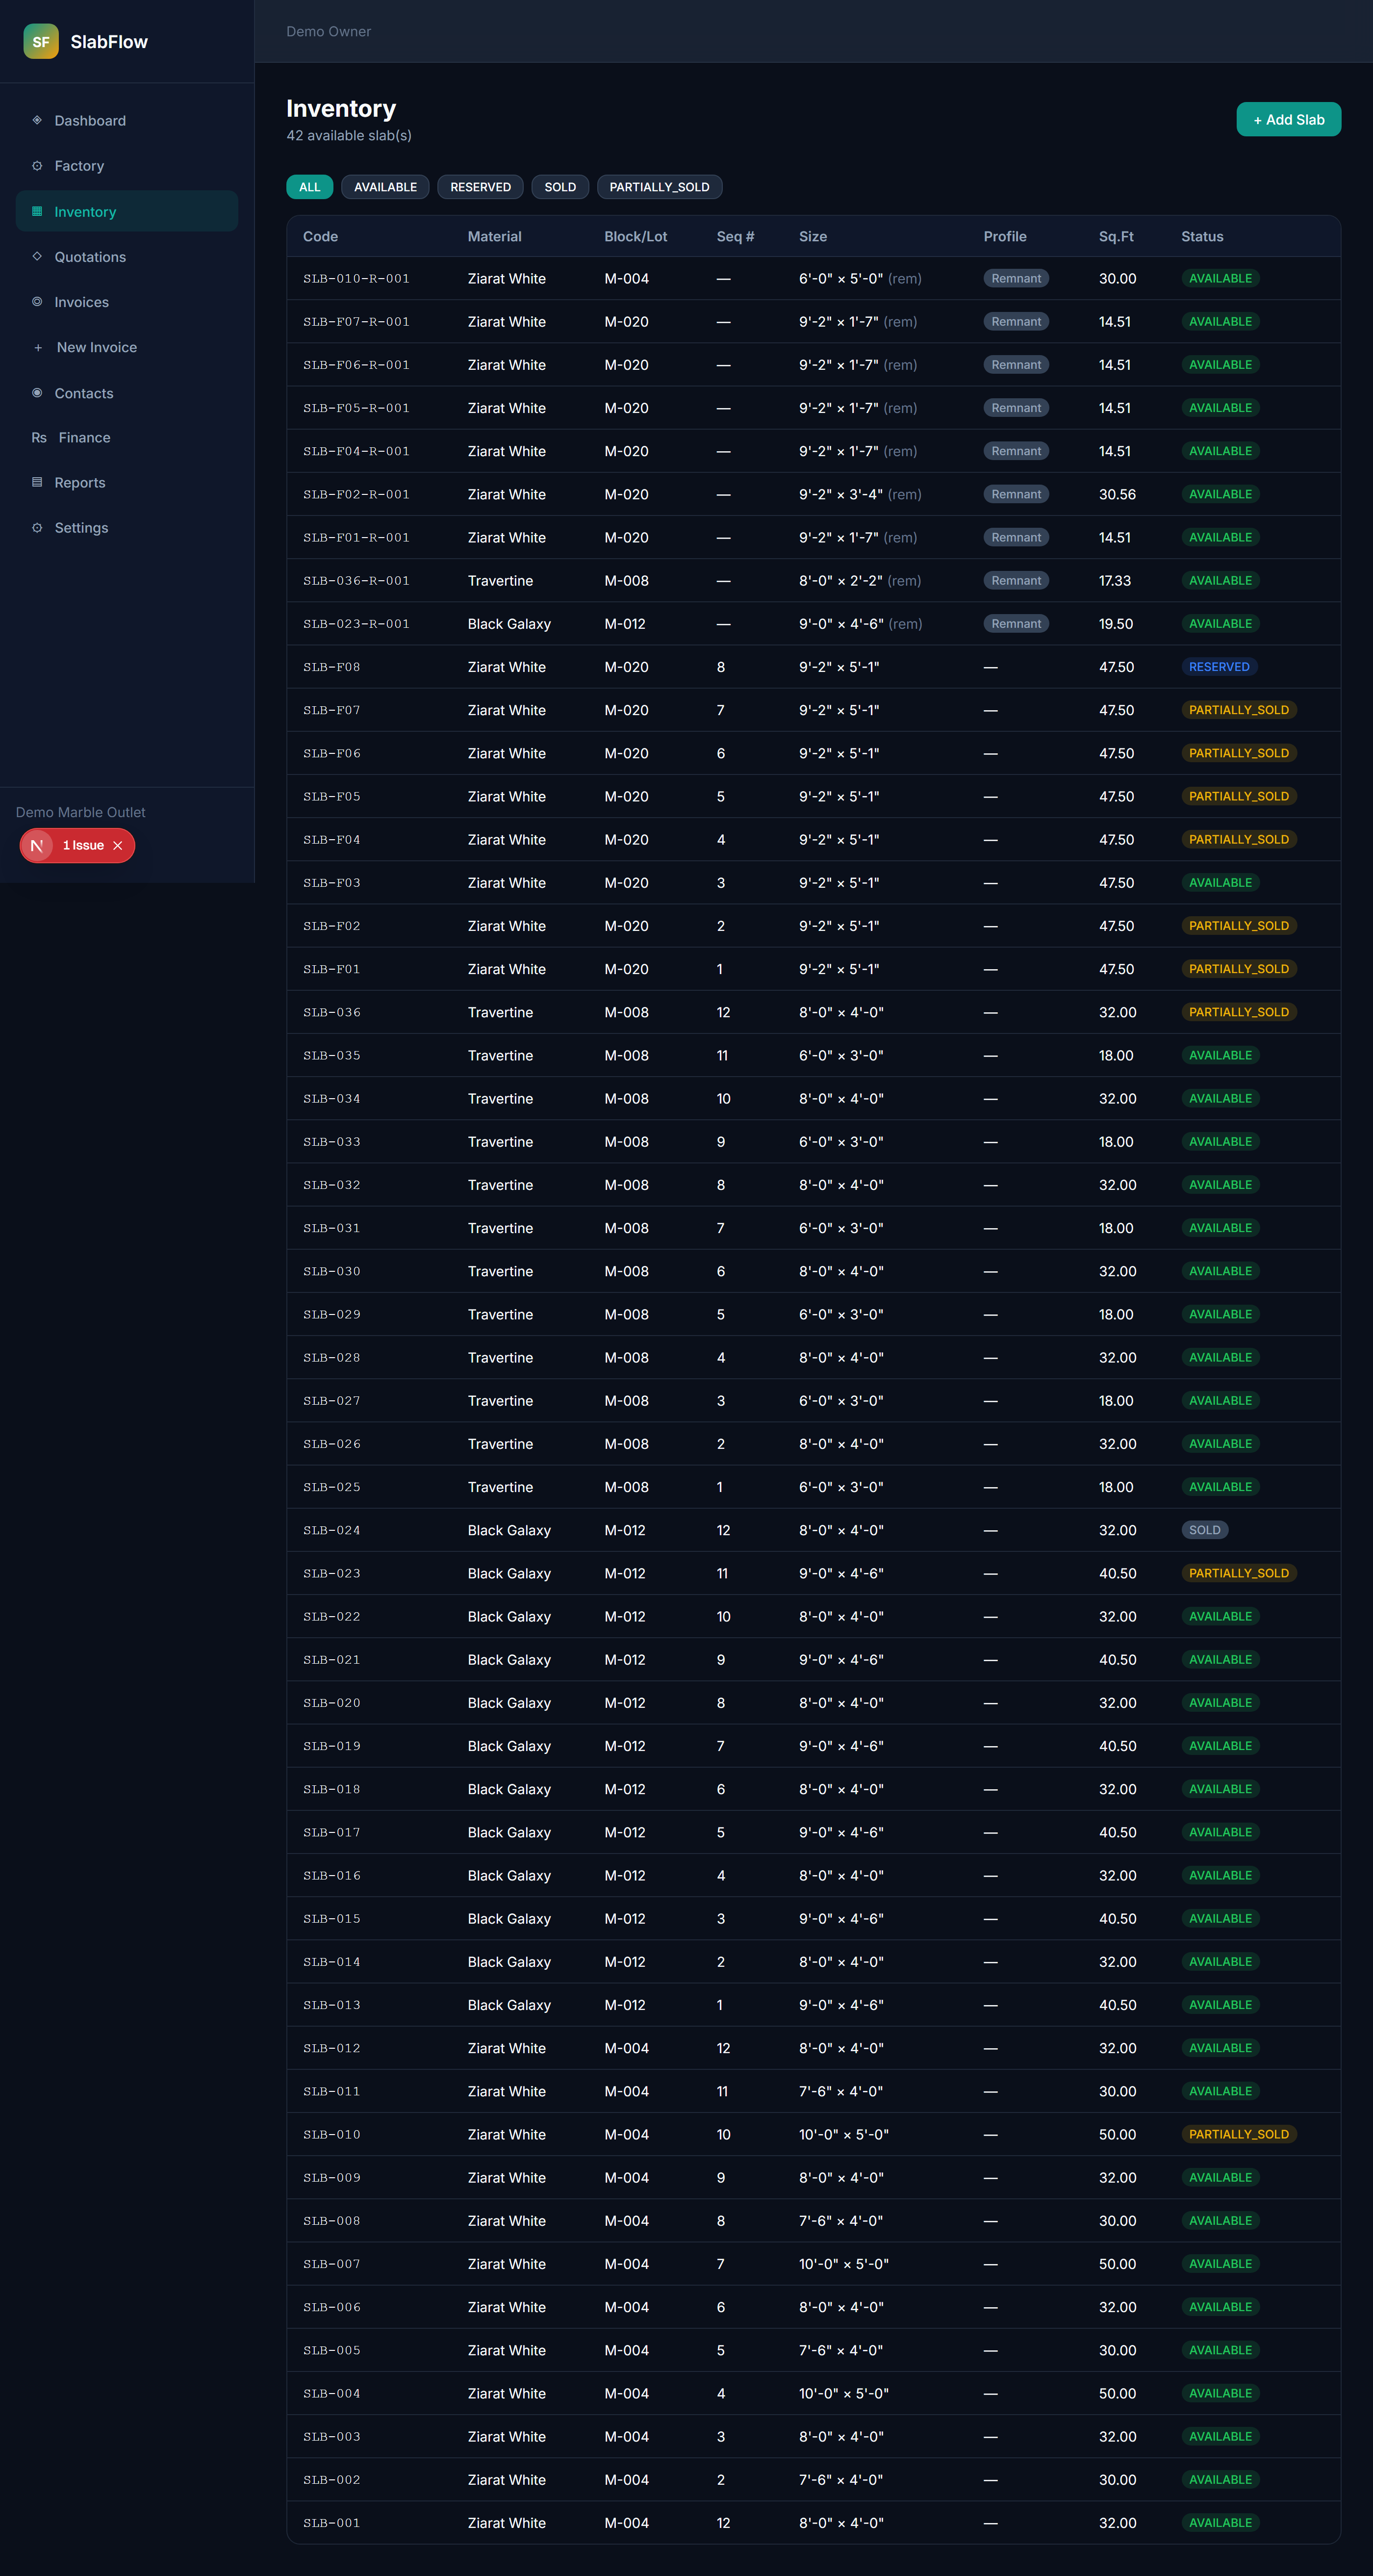Click 19.50 Sq.Ft value
Screen dimensions: 1373x2576
tap(1116, 624)
